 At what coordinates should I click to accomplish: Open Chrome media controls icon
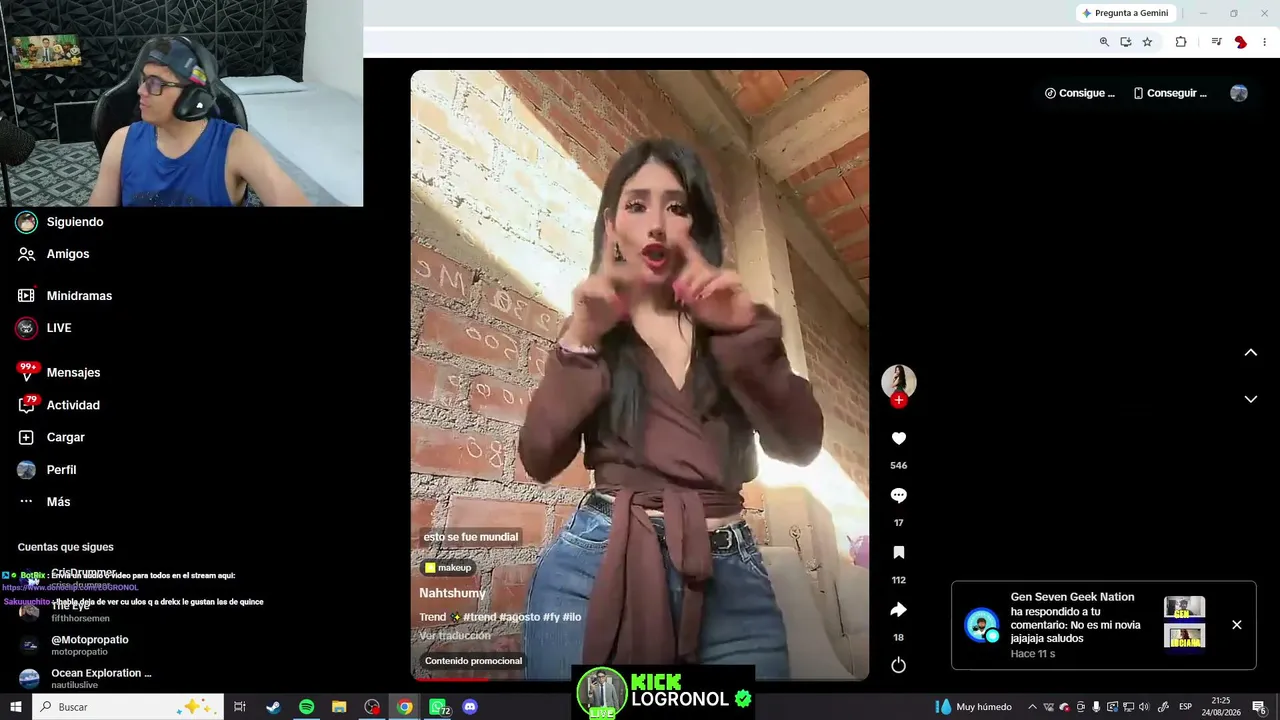pyautogui.click(x=1216, y=42)
